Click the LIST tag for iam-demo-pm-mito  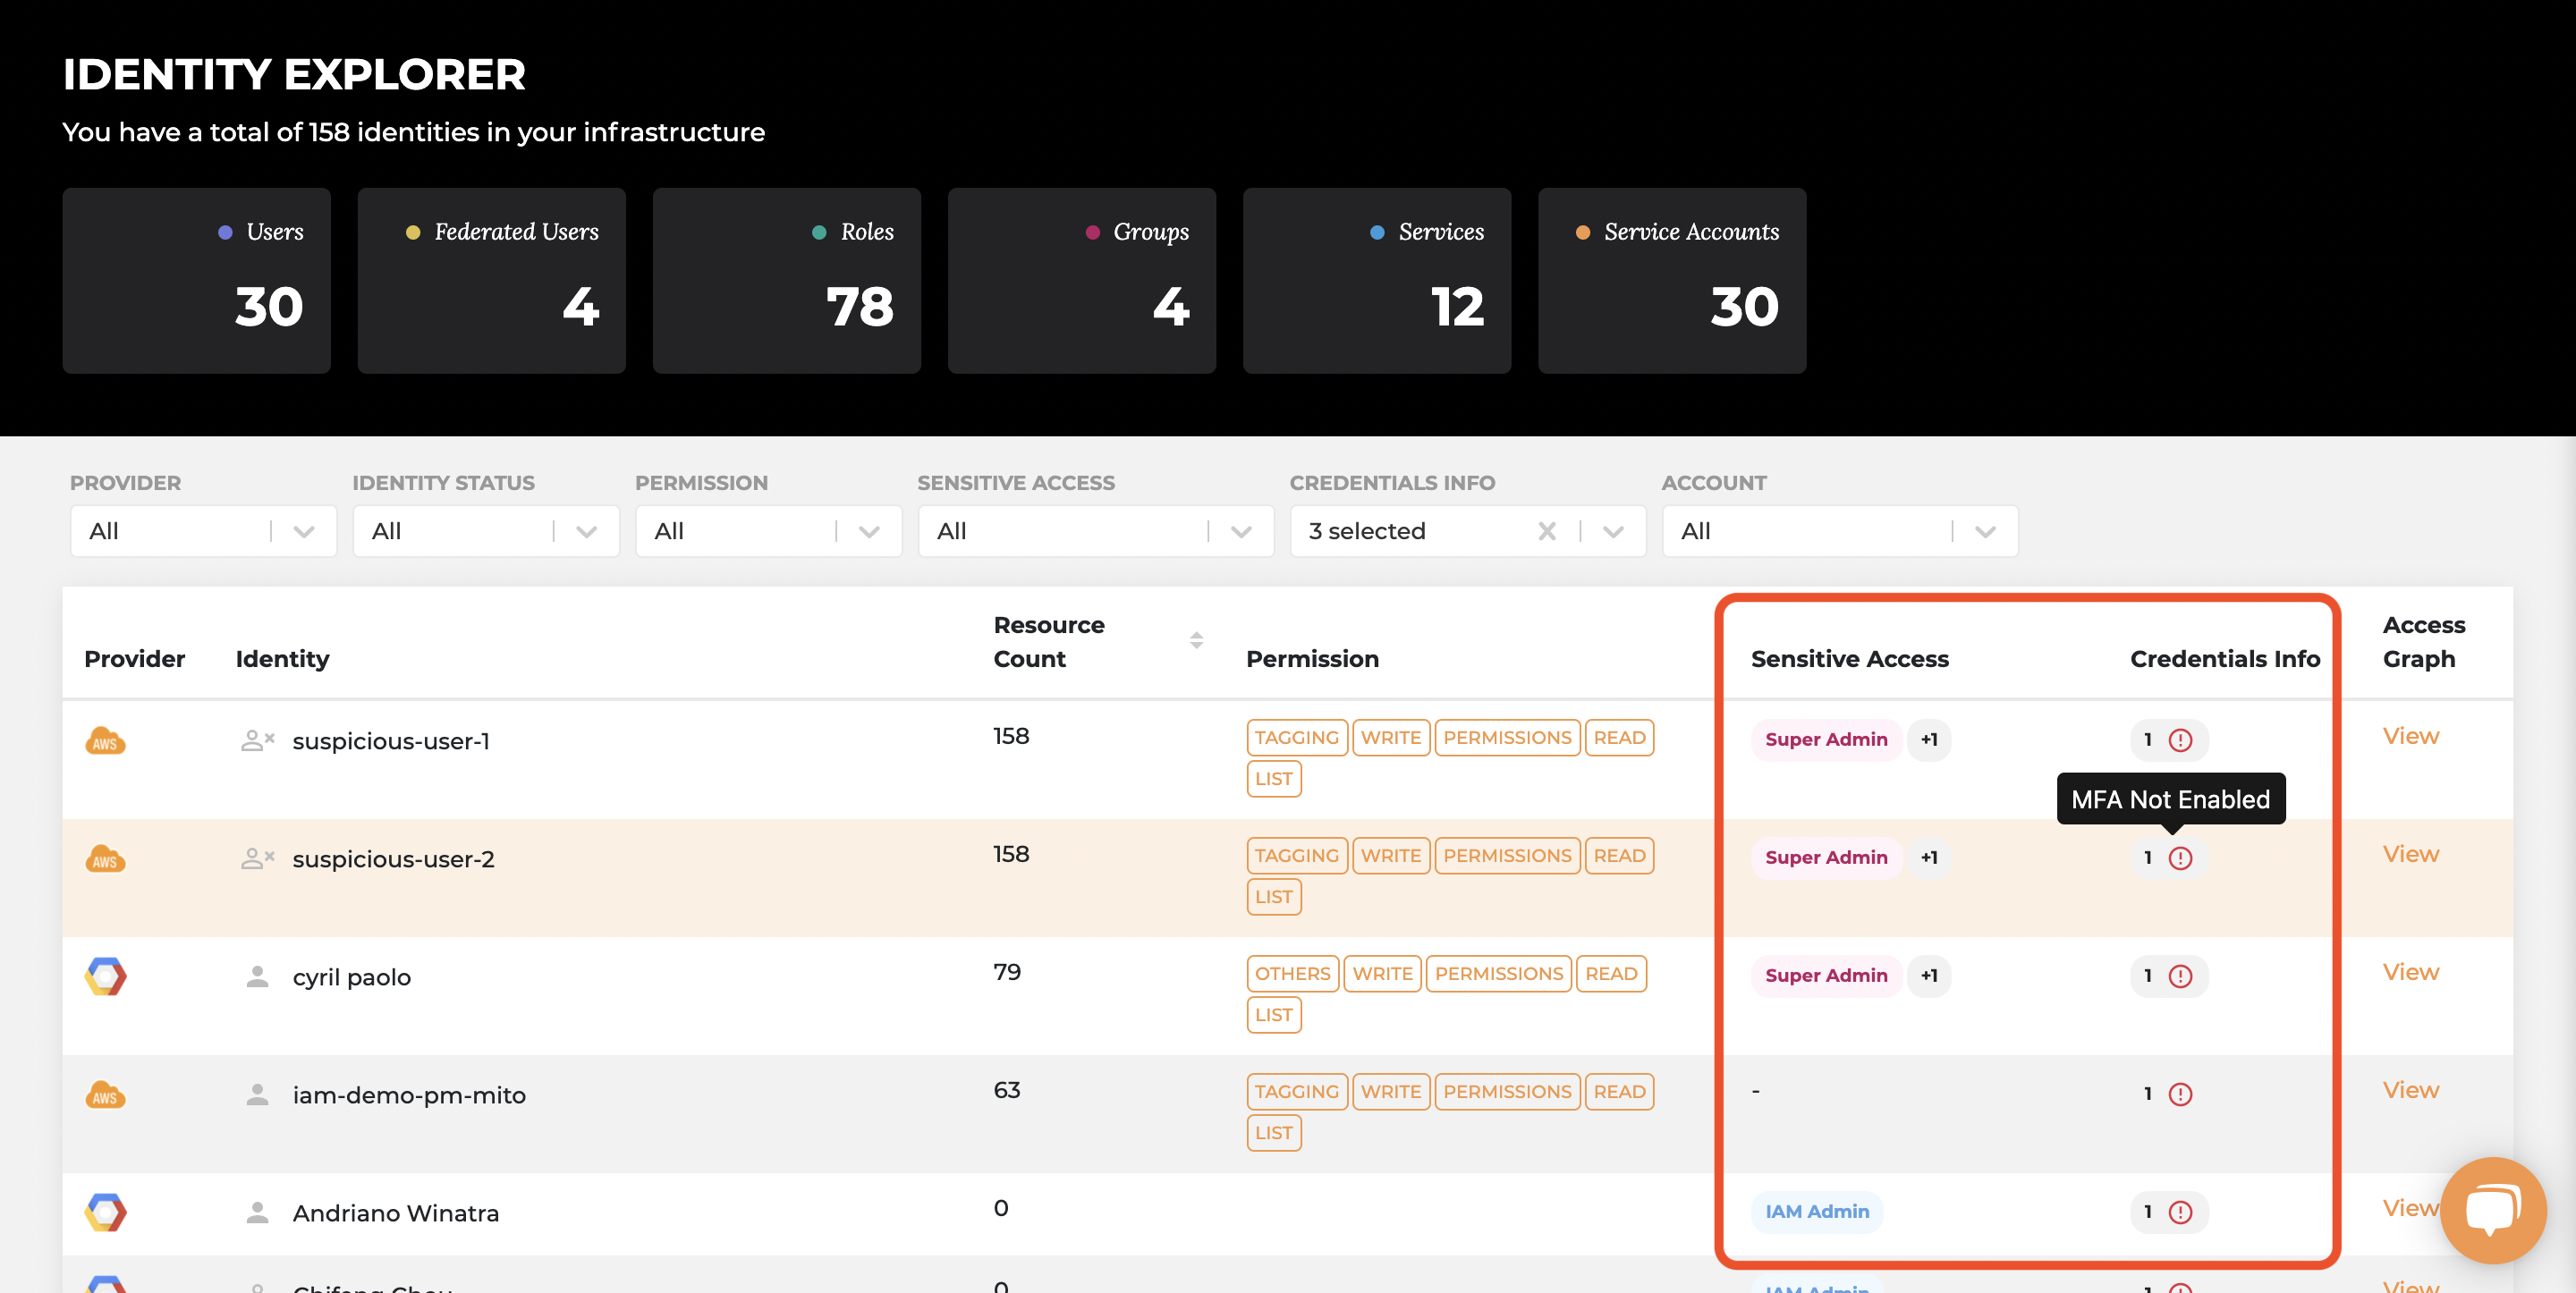1274,1133
